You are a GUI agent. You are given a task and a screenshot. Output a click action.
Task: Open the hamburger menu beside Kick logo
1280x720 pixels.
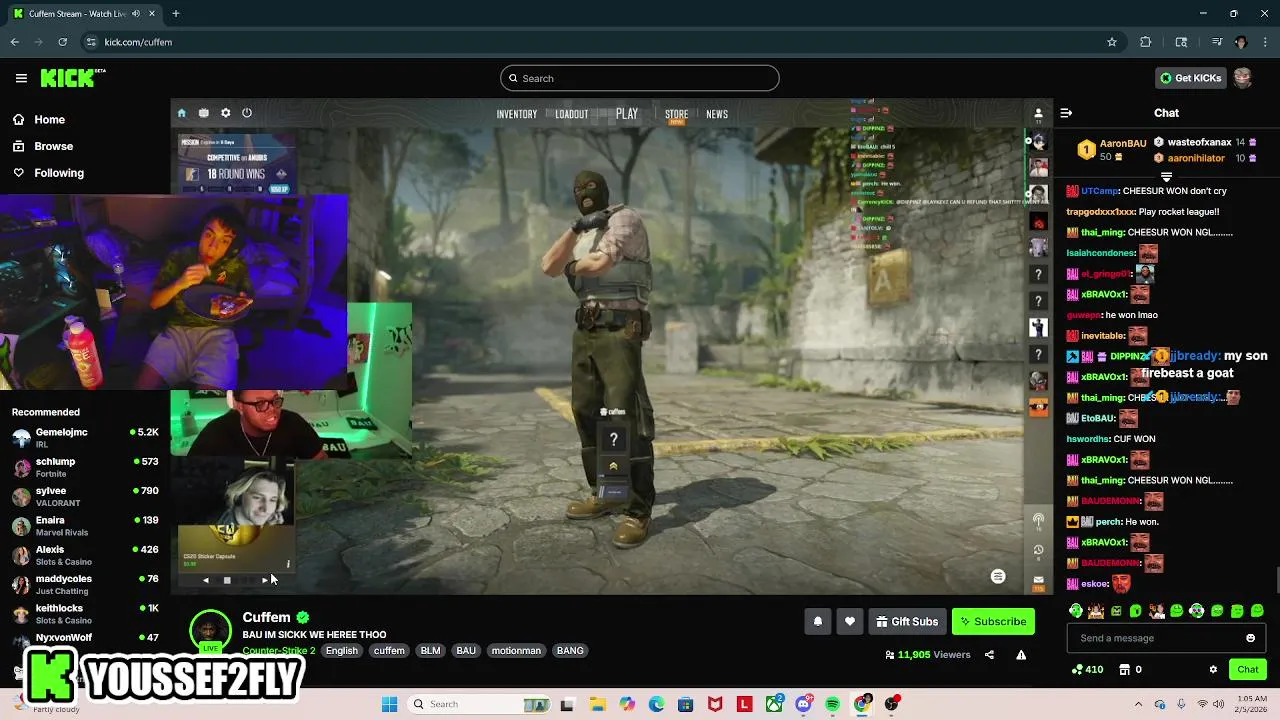(21, 78)
